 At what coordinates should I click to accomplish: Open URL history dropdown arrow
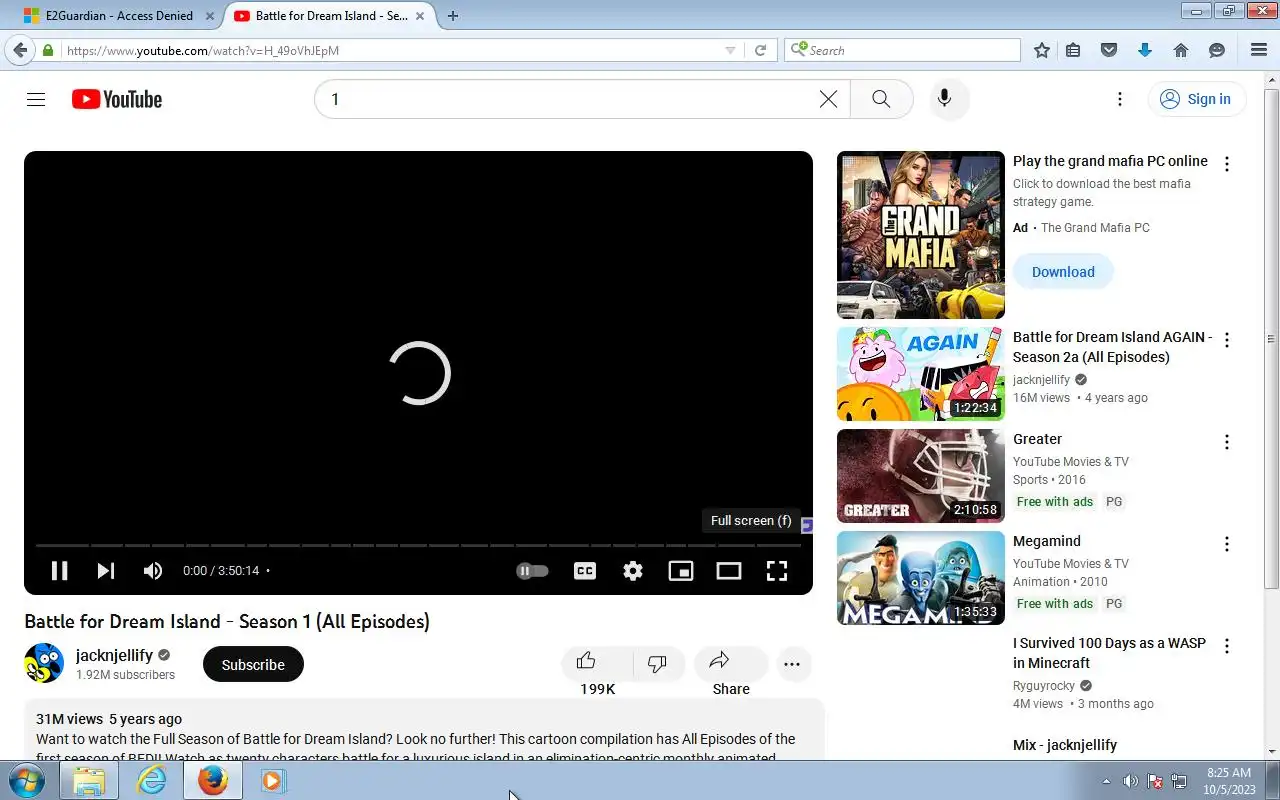coord(730,50)
